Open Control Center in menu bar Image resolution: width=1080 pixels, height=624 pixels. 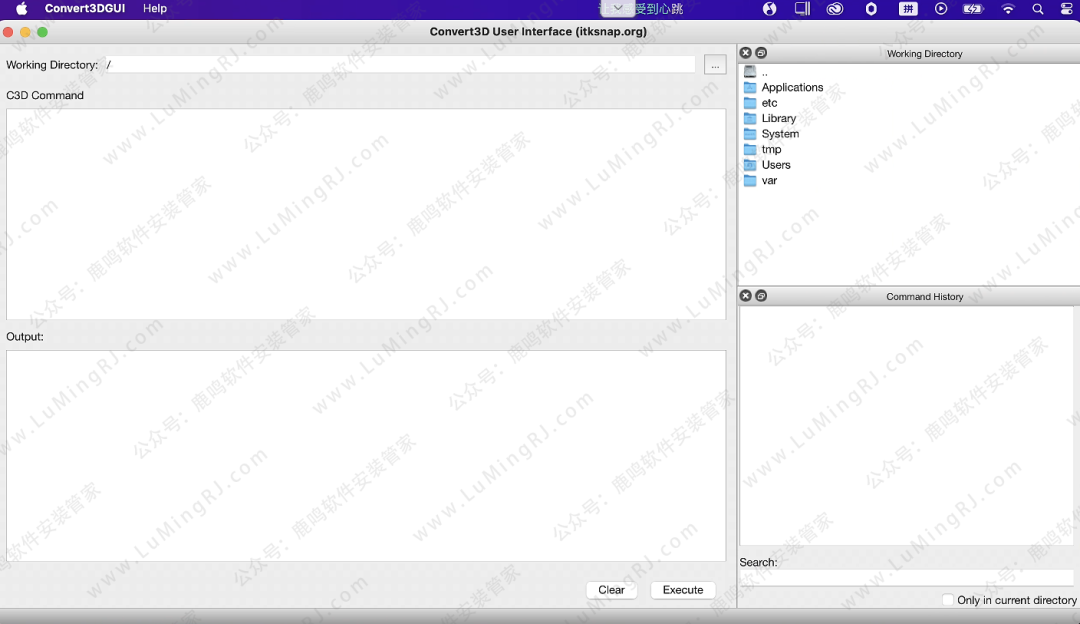pos(1066,9)
